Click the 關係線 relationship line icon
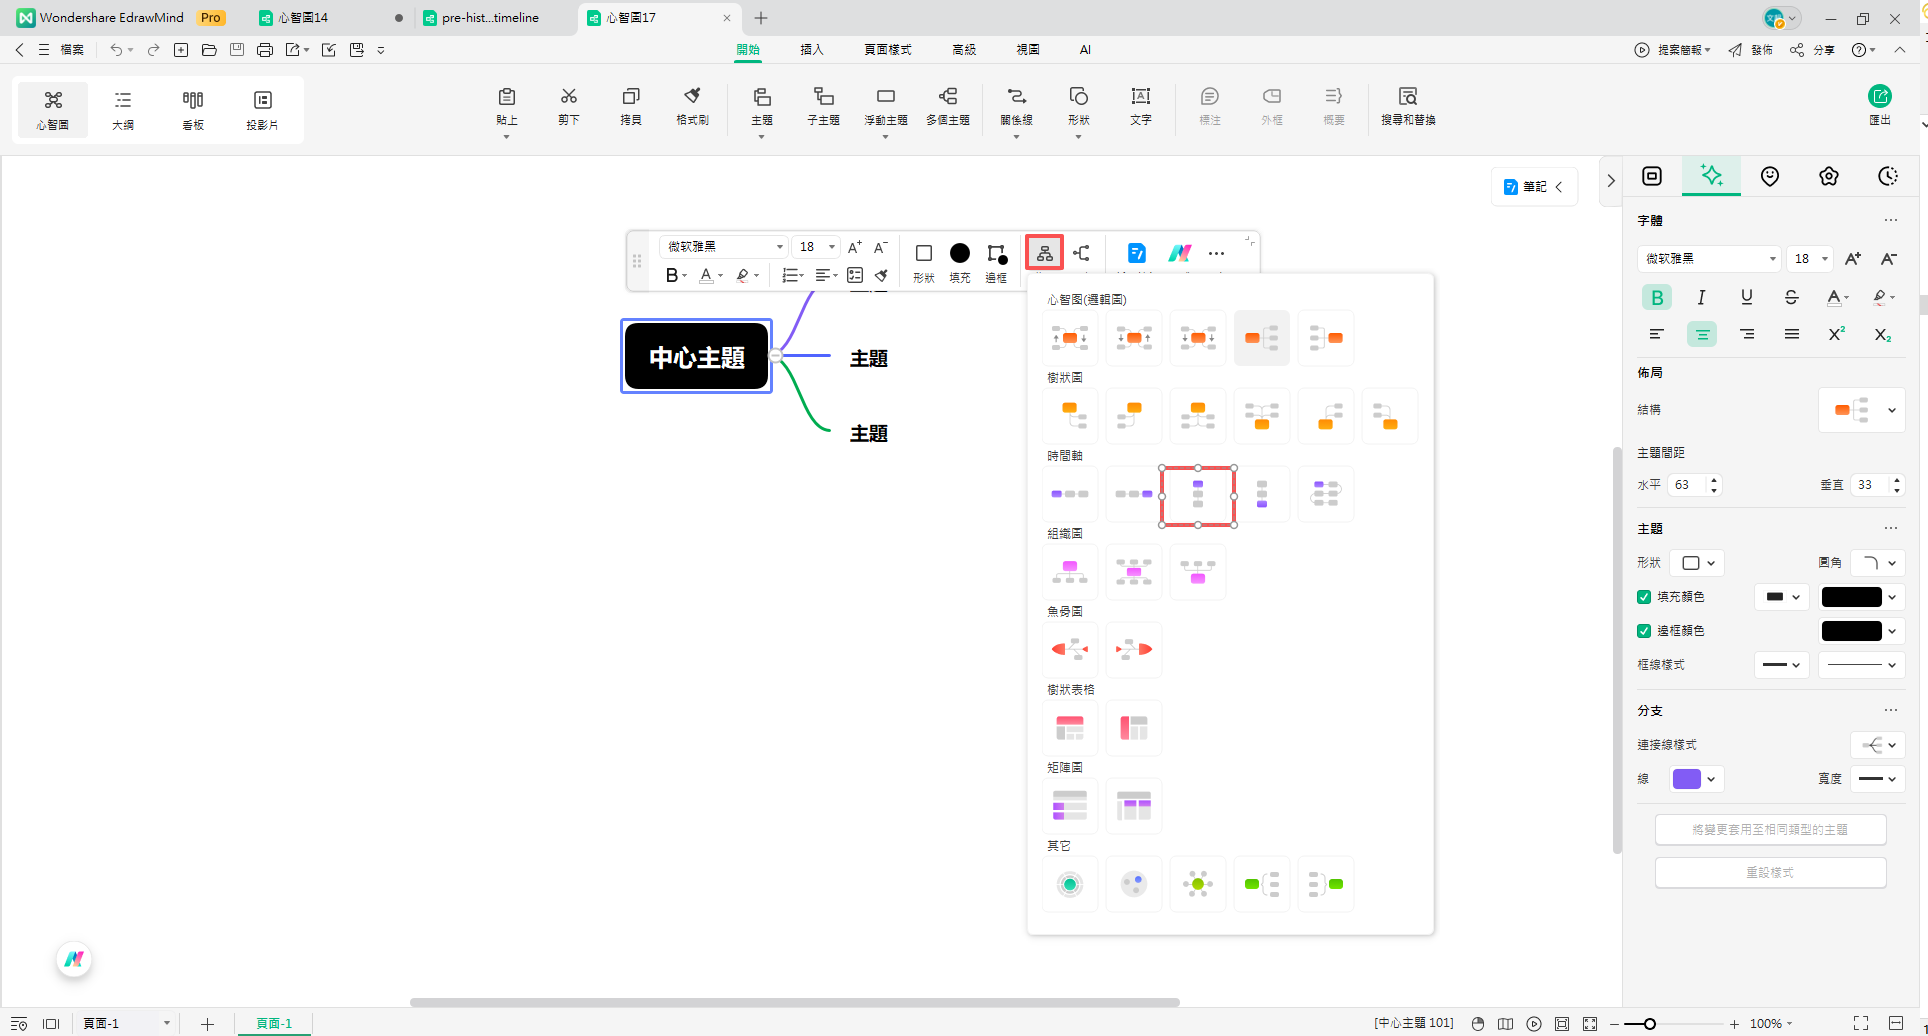This screenshot has height=1036, width=1928. (x=1016, y=106)
